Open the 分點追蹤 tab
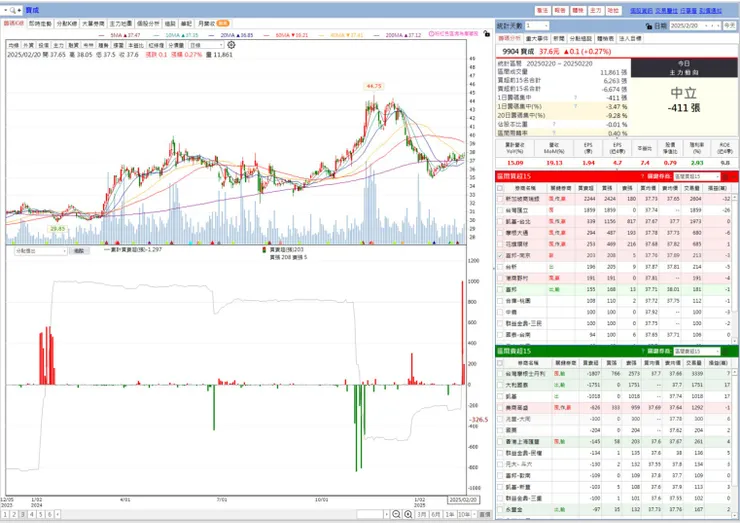 coord(580,38)
